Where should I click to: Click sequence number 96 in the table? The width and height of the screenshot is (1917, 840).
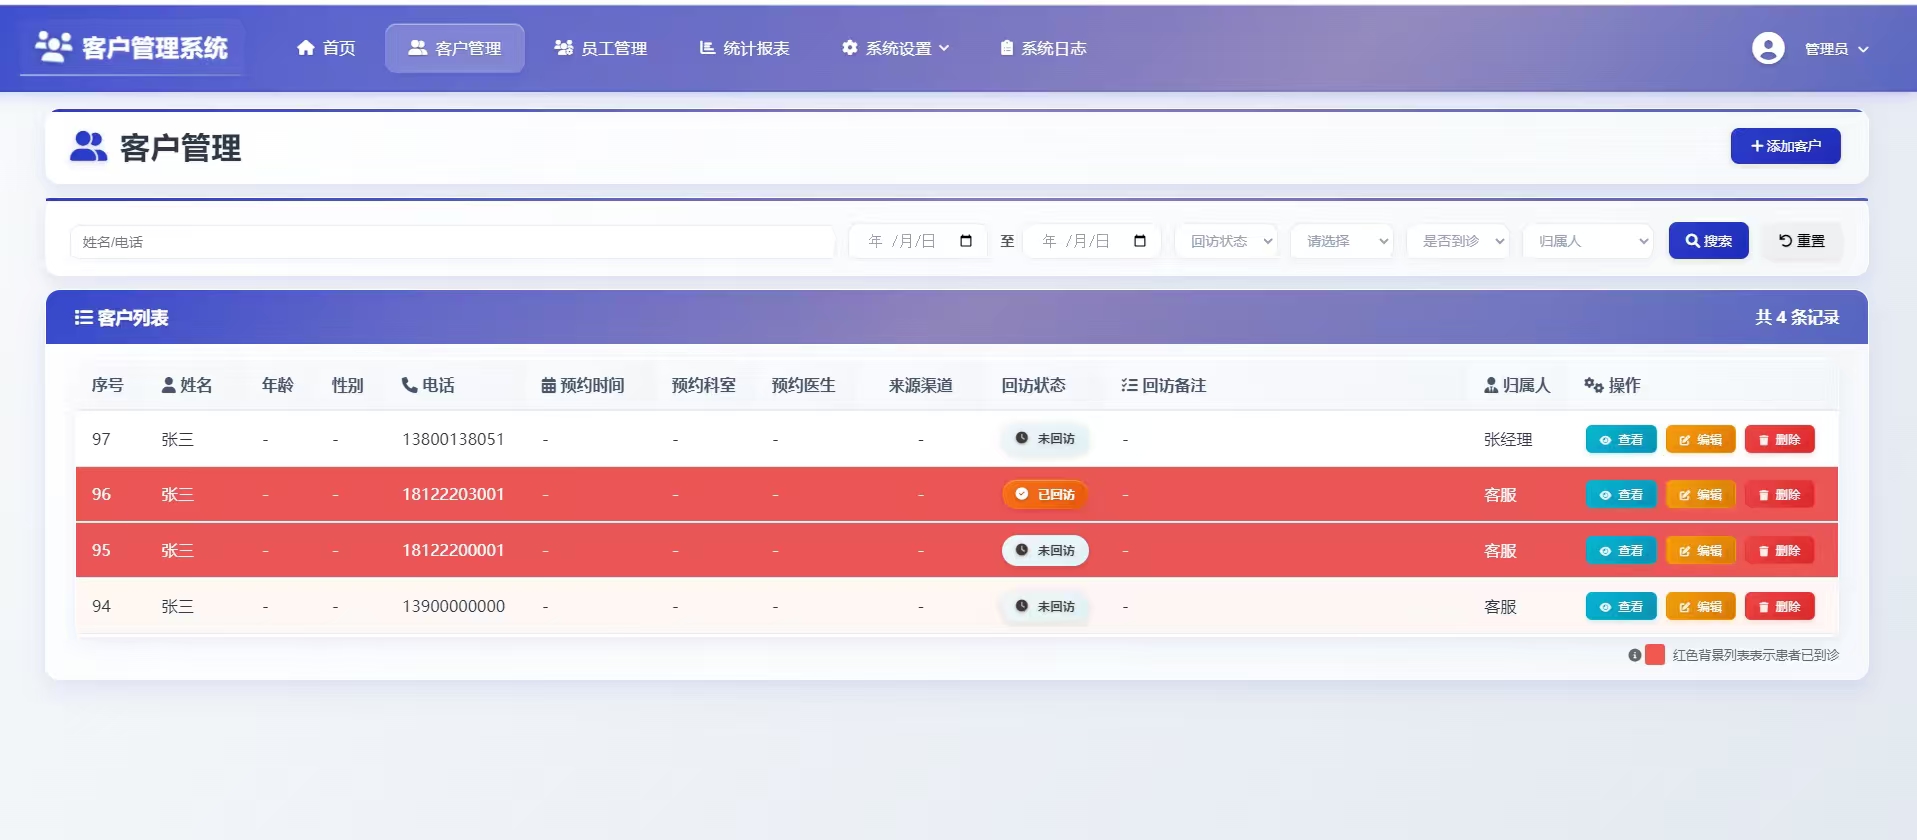(x=101, y=494)
